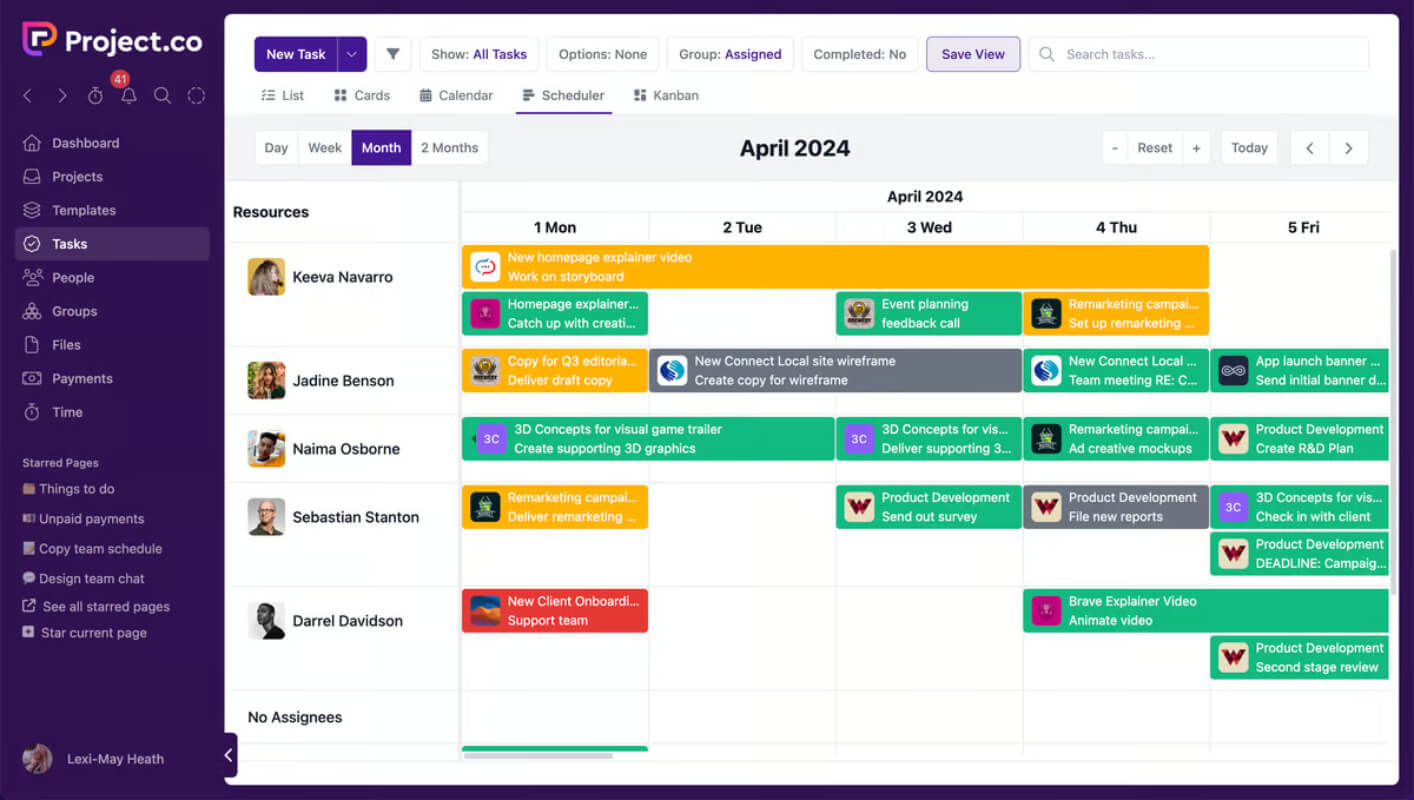Collapse the sidebar with chevron handle
Image resolution: width=1414 pixels, height=800 pixels.
[228, 755]
